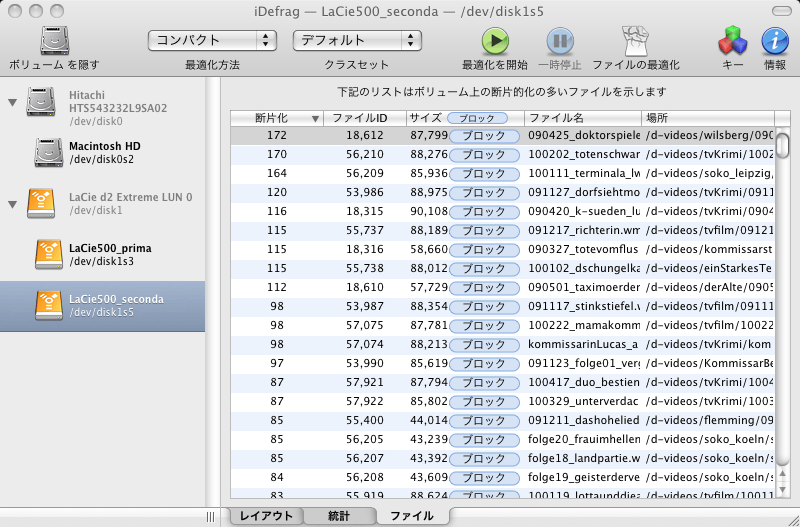Open the コンパクト optimization method dropdown
The height and width of the screenshot is (527, 800).
click(212, 40)
